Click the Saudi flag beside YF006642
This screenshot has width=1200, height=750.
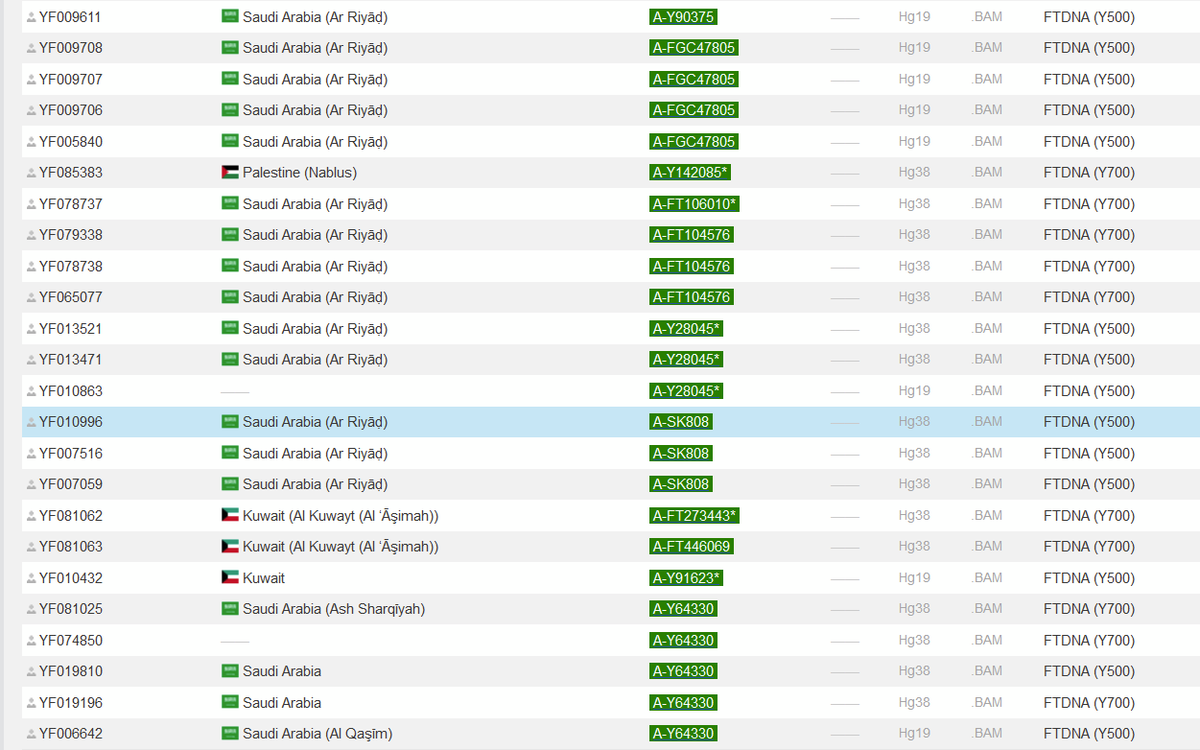point(230,733)
